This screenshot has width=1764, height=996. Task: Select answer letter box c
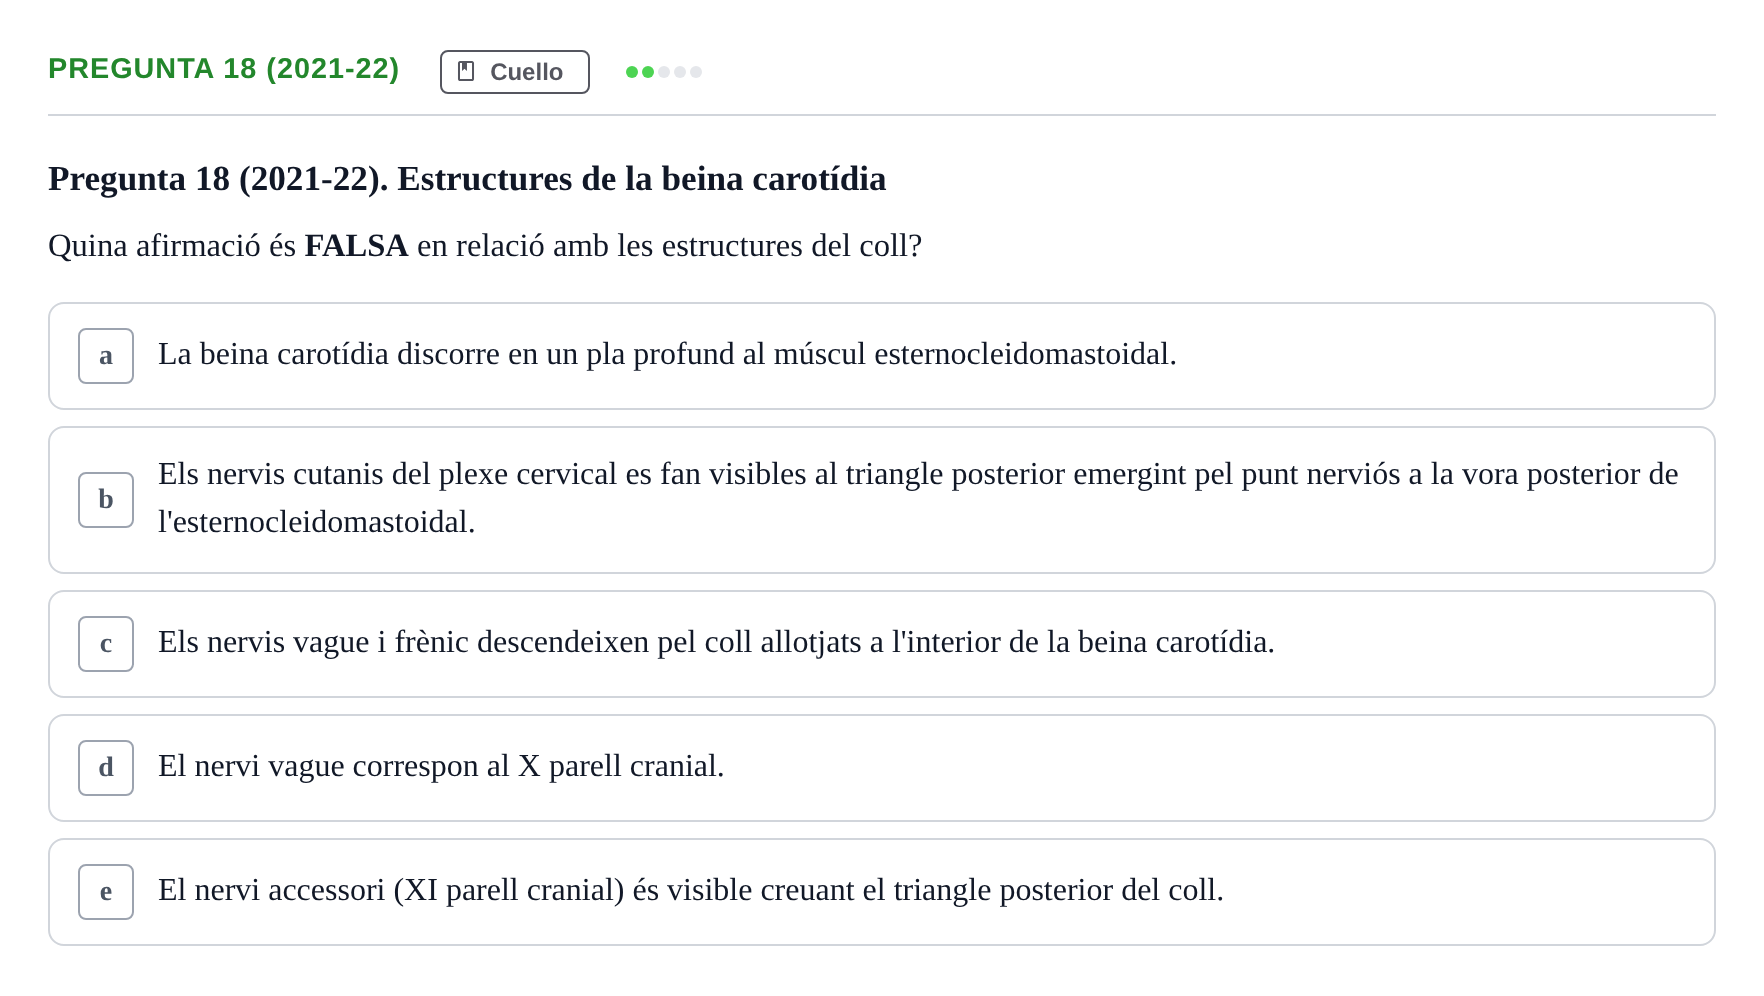(x=106, y=644)
